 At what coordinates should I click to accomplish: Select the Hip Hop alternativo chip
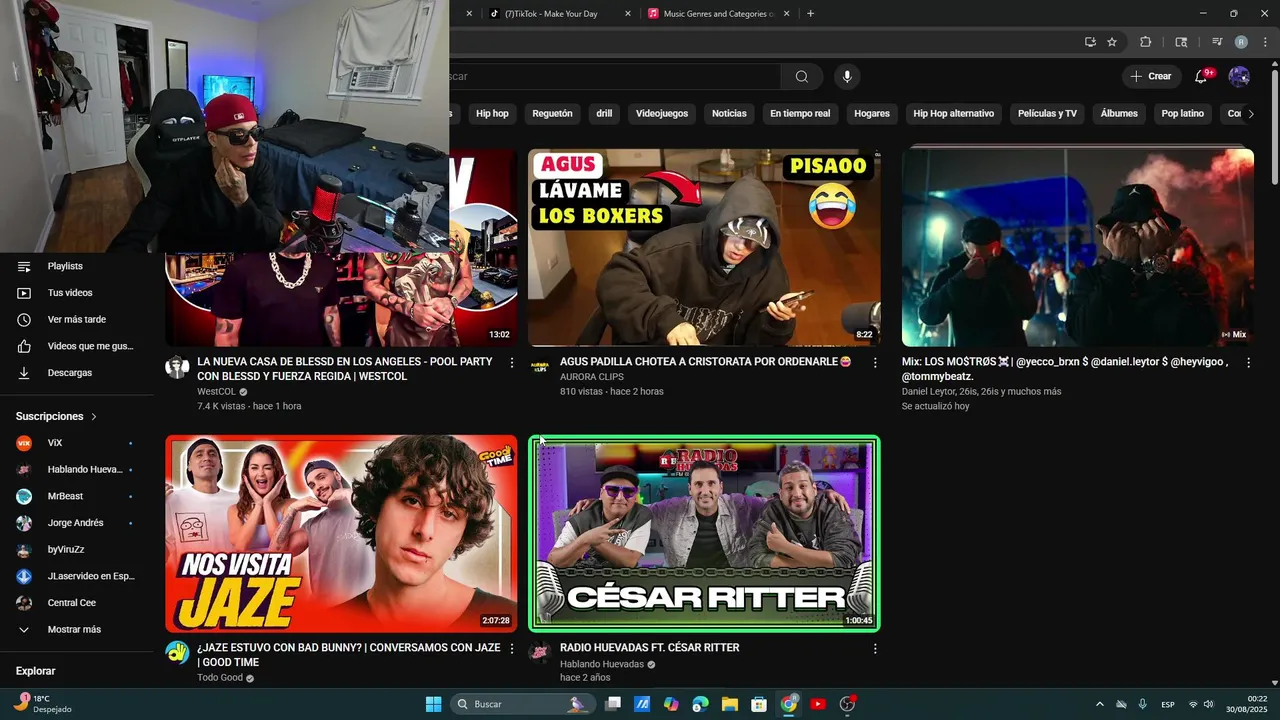tap(954, 114)
